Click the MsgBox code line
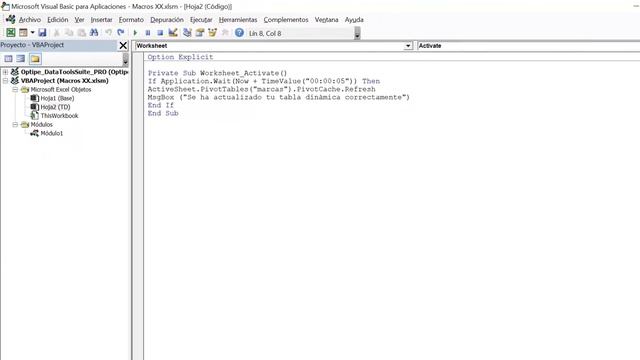This screenshot has width=640, height=360. click(x=279, y=97)
